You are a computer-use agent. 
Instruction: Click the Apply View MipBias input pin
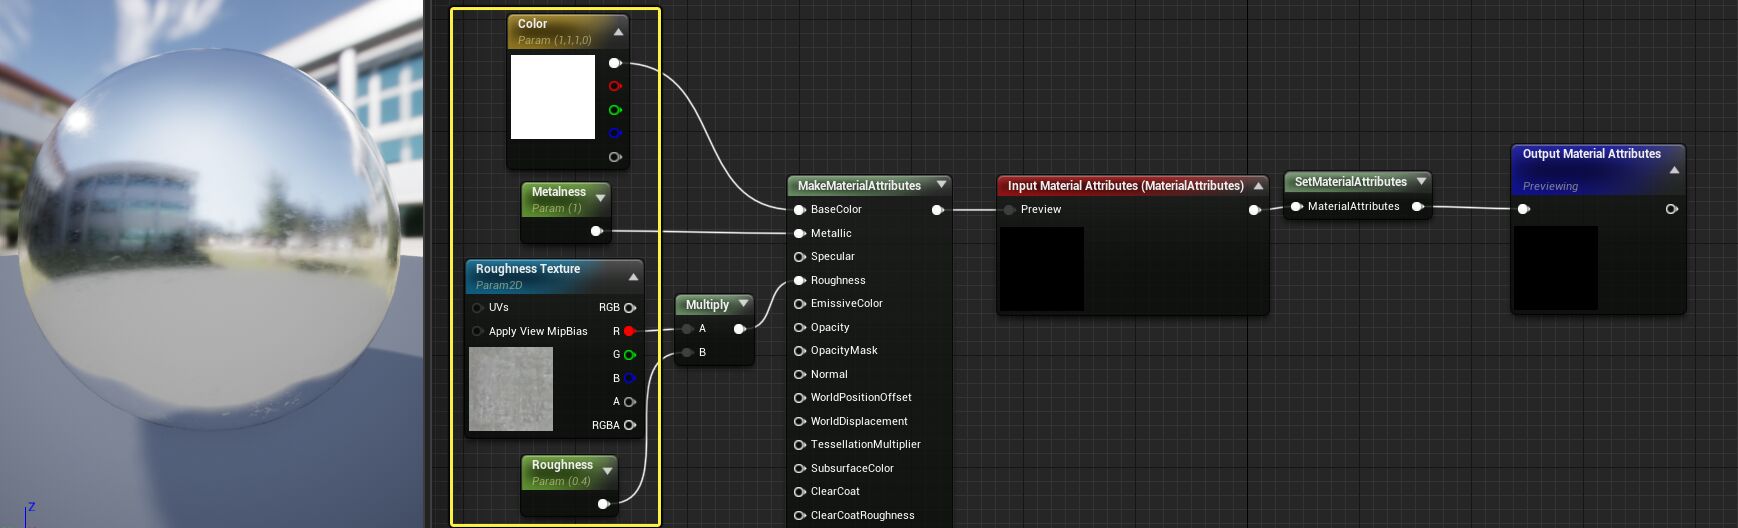478,331
